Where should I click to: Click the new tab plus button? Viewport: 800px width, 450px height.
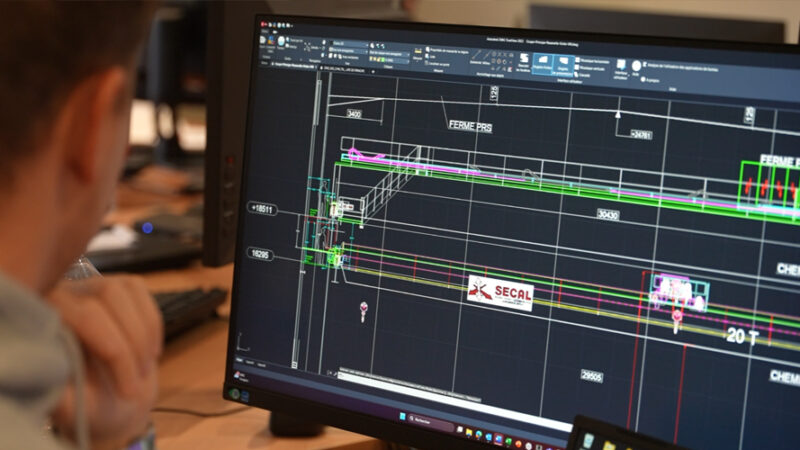point(374,71)
